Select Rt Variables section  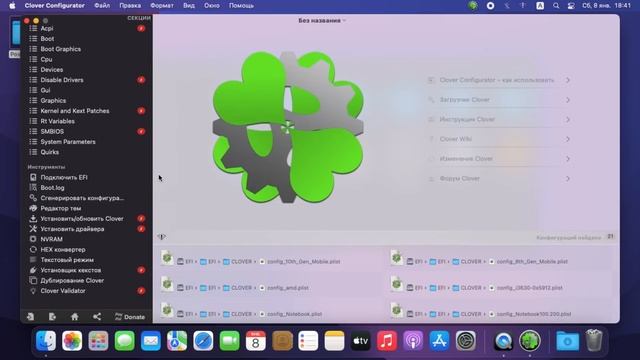57,121
